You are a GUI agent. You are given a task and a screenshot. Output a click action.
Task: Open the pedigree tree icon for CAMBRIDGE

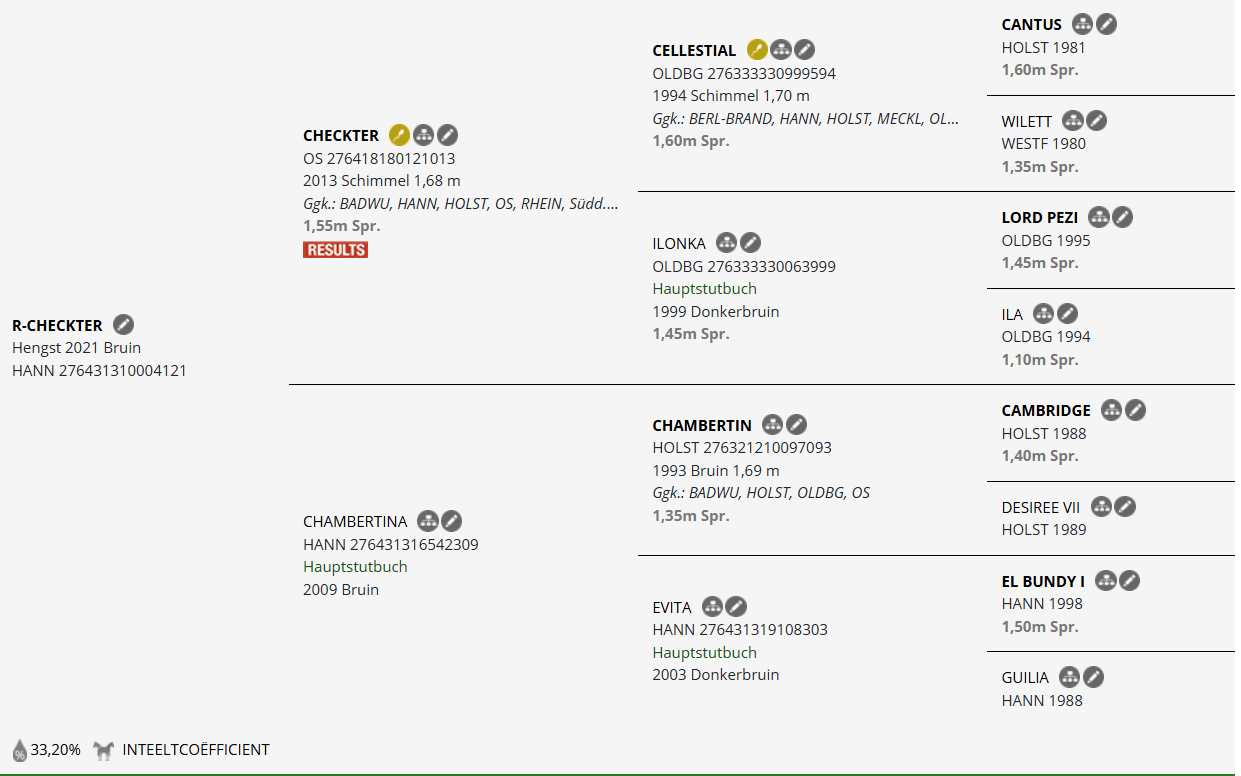tap(1111, 410)
